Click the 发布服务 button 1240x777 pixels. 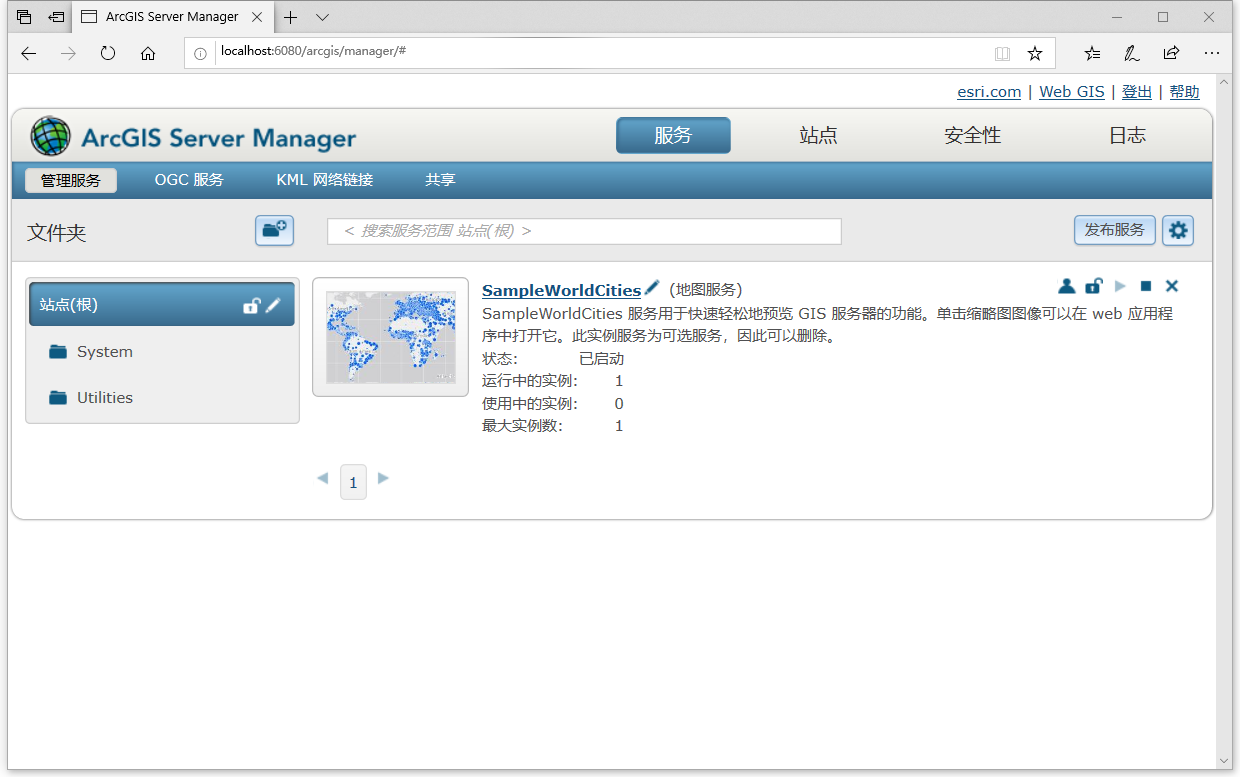(1115, 230)
